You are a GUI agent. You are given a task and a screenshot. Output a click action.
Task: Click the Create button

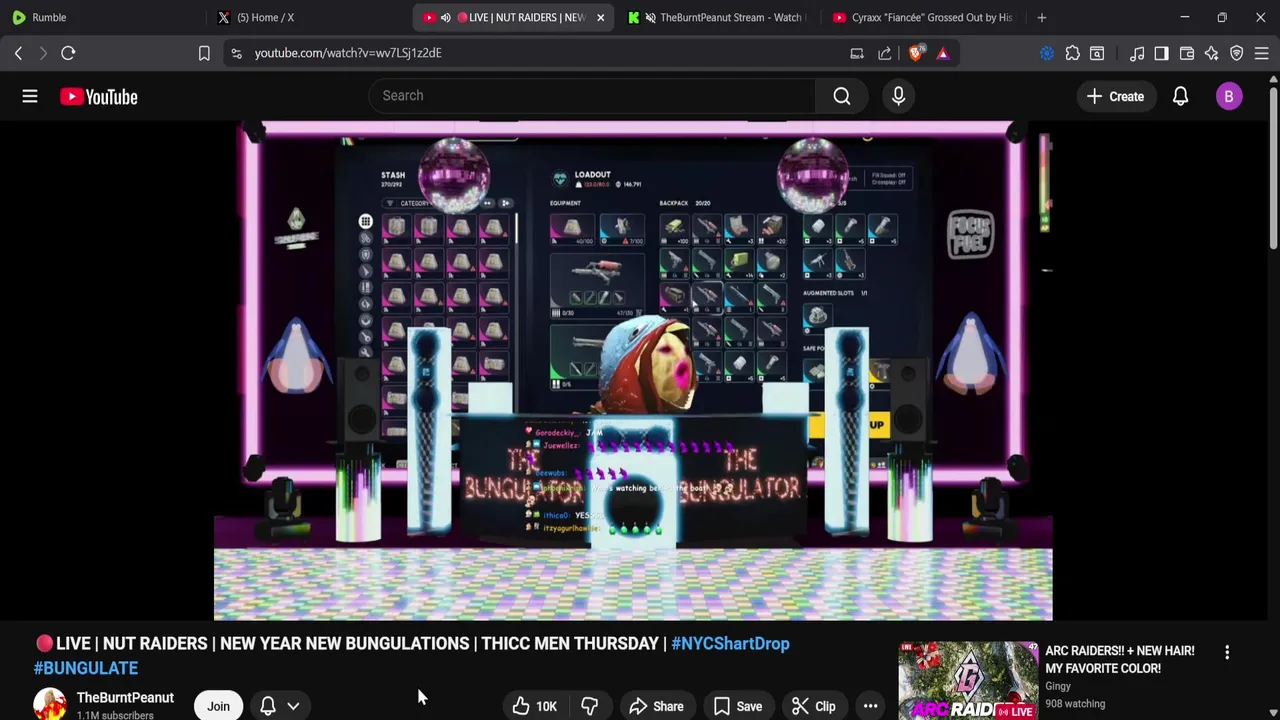tap(1115, 96)
